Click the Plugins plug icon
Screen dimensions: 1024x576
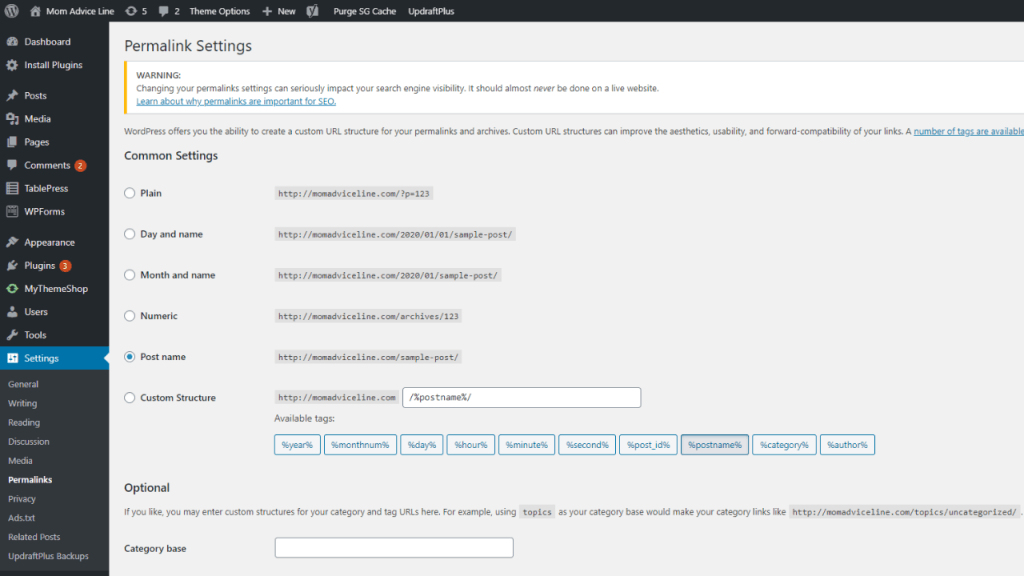12,266
